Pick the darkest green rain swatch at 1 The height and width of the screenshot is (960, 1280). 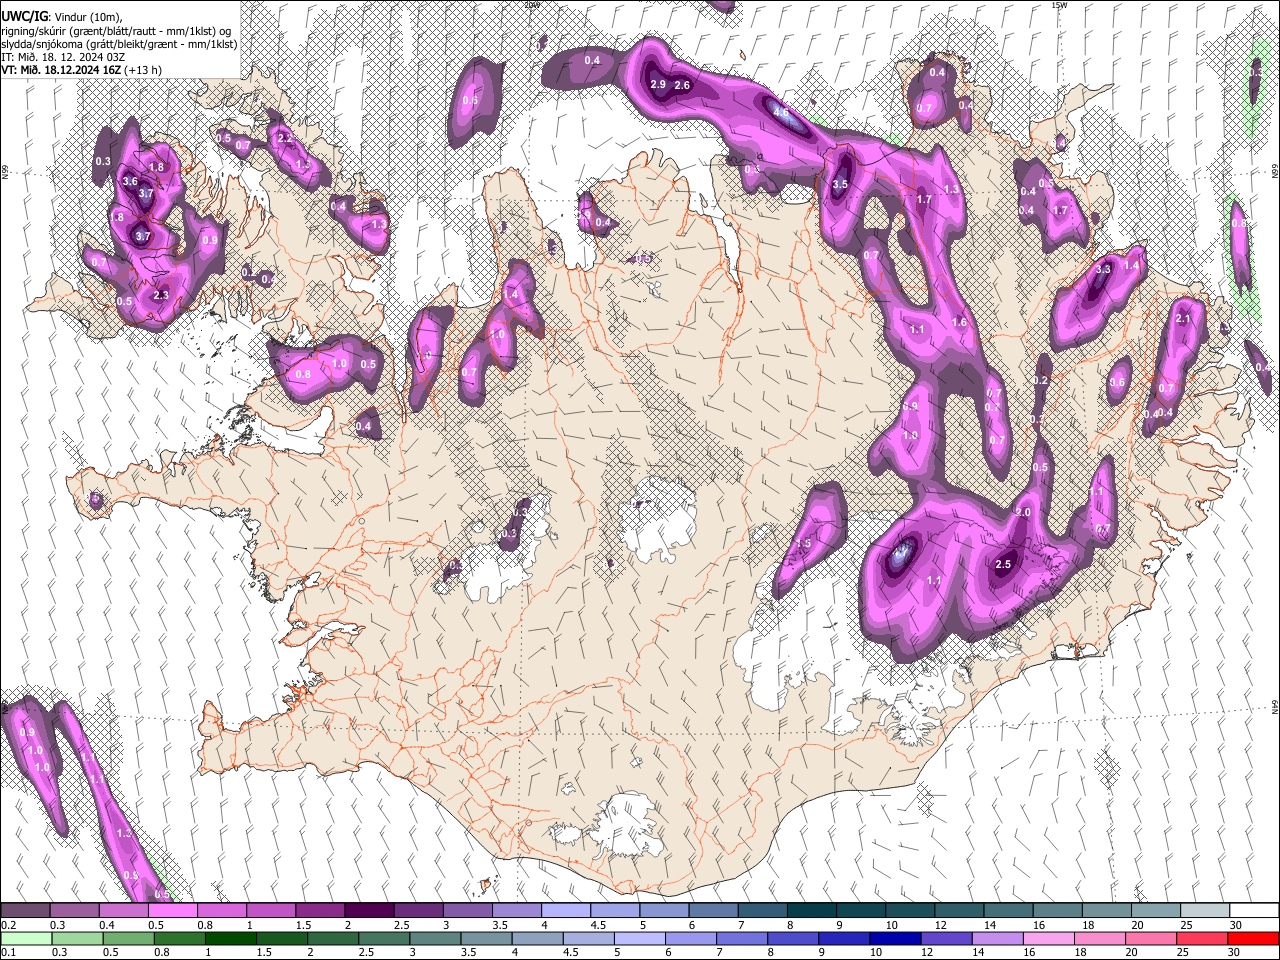pos(231,938)
